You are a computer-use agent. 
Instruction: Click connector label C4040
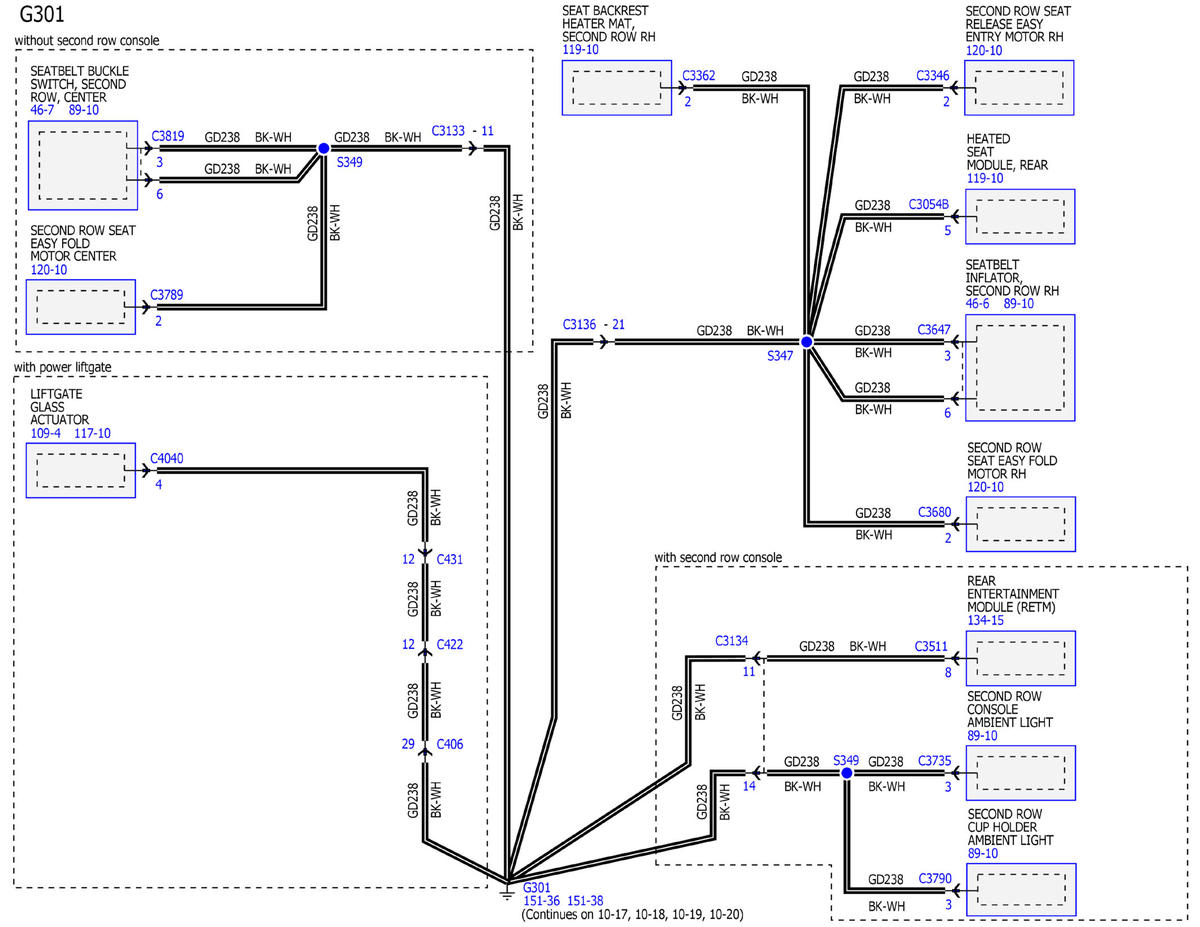(167, 459)
